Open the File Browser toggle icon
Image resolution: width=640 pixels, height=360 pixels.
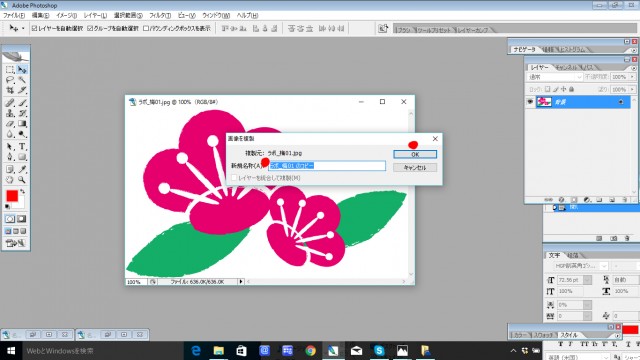tap(383, 28)
